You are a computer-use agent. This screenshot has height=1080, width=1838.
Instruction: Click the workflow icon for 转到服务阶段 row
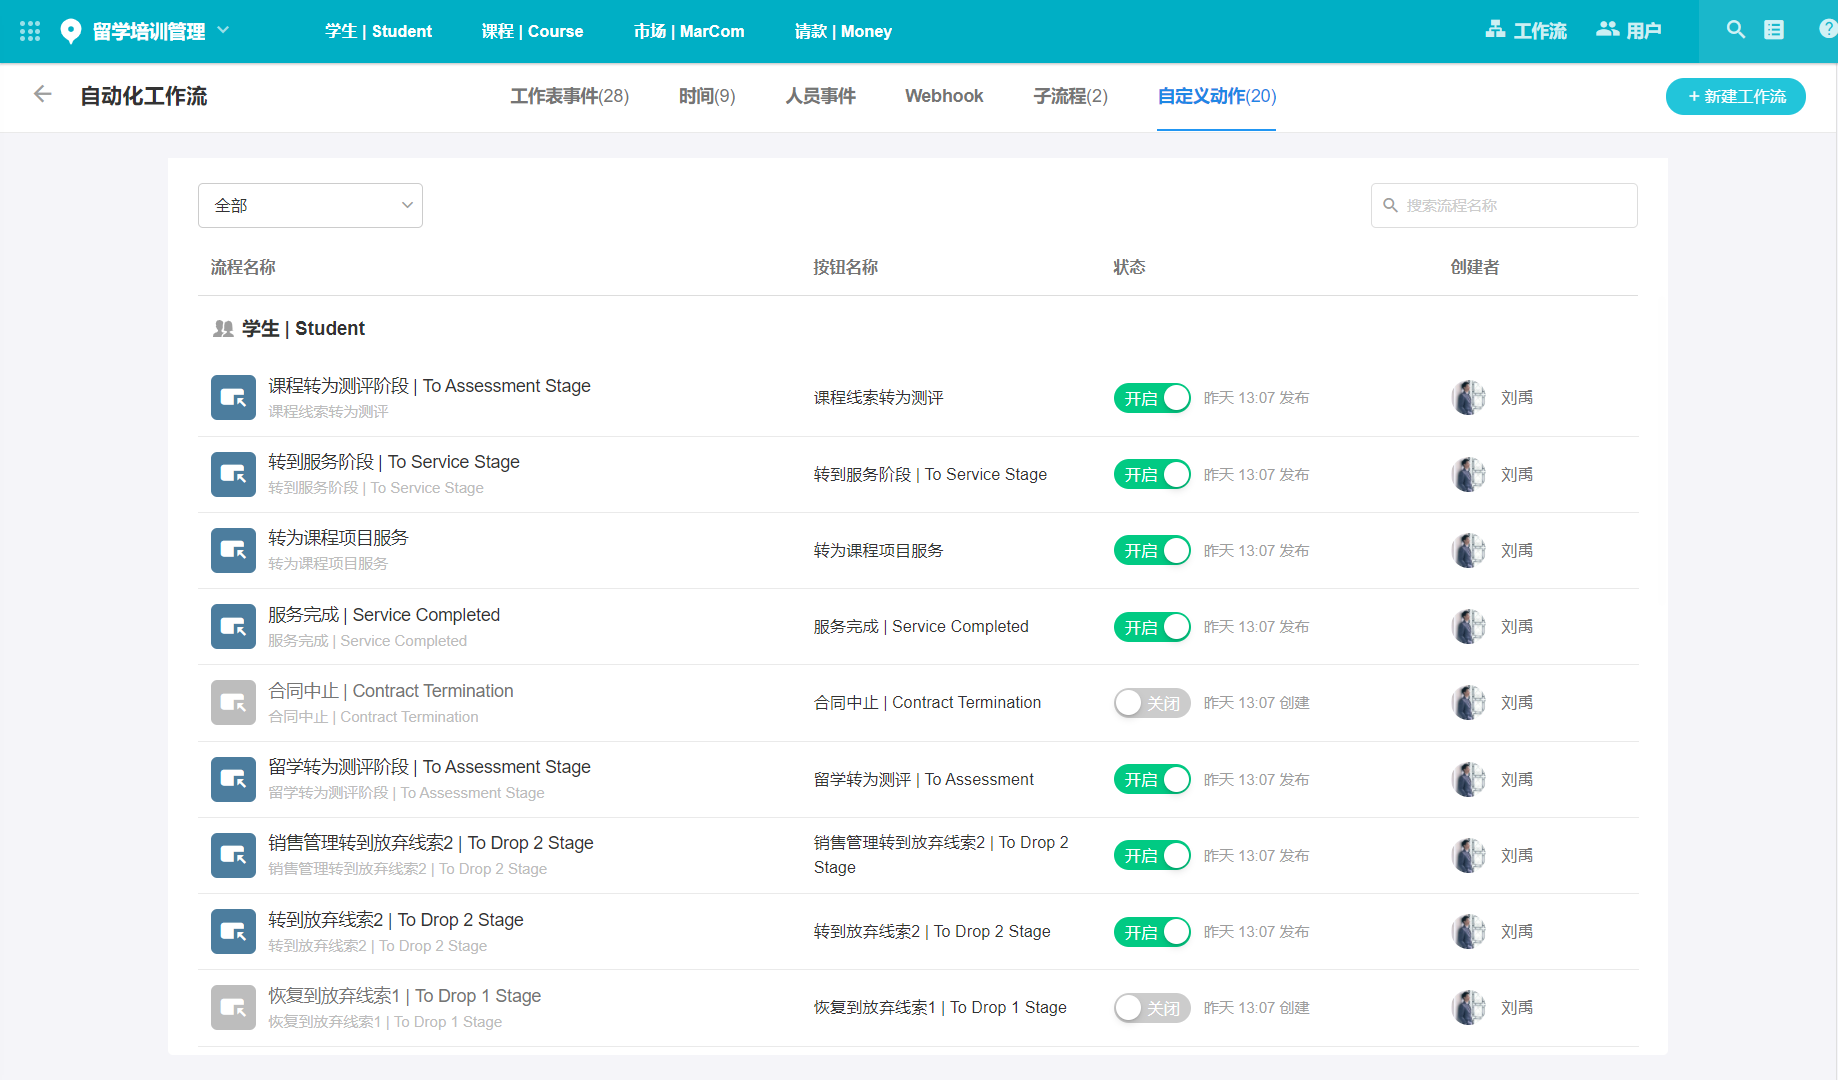point(233,474)
